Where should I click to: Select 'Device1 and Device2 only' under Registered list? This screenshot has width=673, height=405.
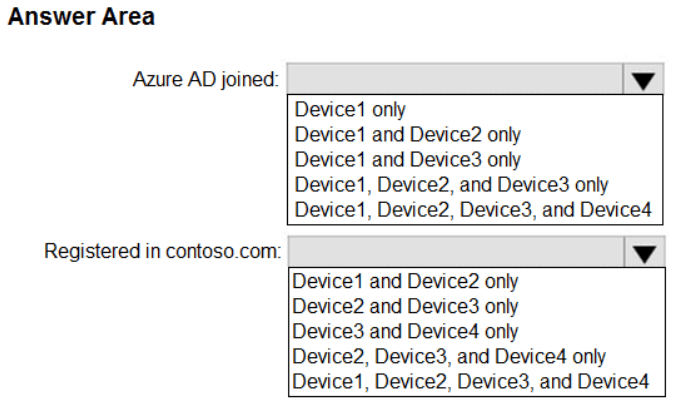[x=406, y=281]
